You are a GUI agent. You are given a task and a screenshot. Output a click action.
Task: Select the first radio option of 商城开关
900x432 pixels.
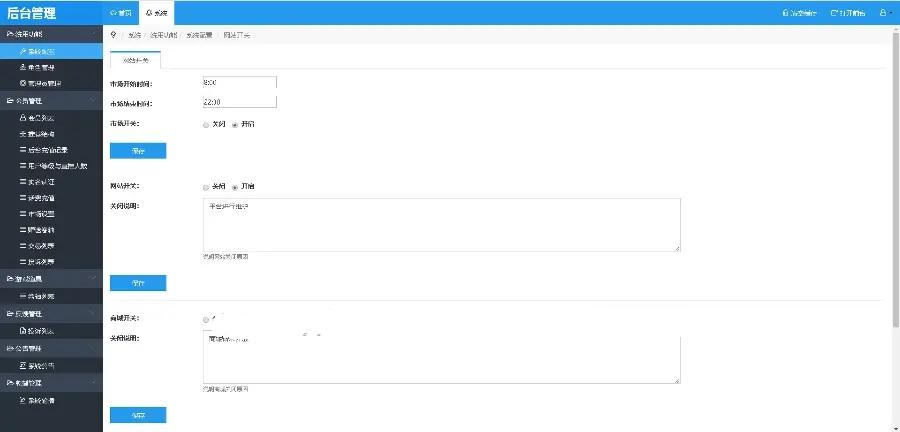click(x=206, y=319)
